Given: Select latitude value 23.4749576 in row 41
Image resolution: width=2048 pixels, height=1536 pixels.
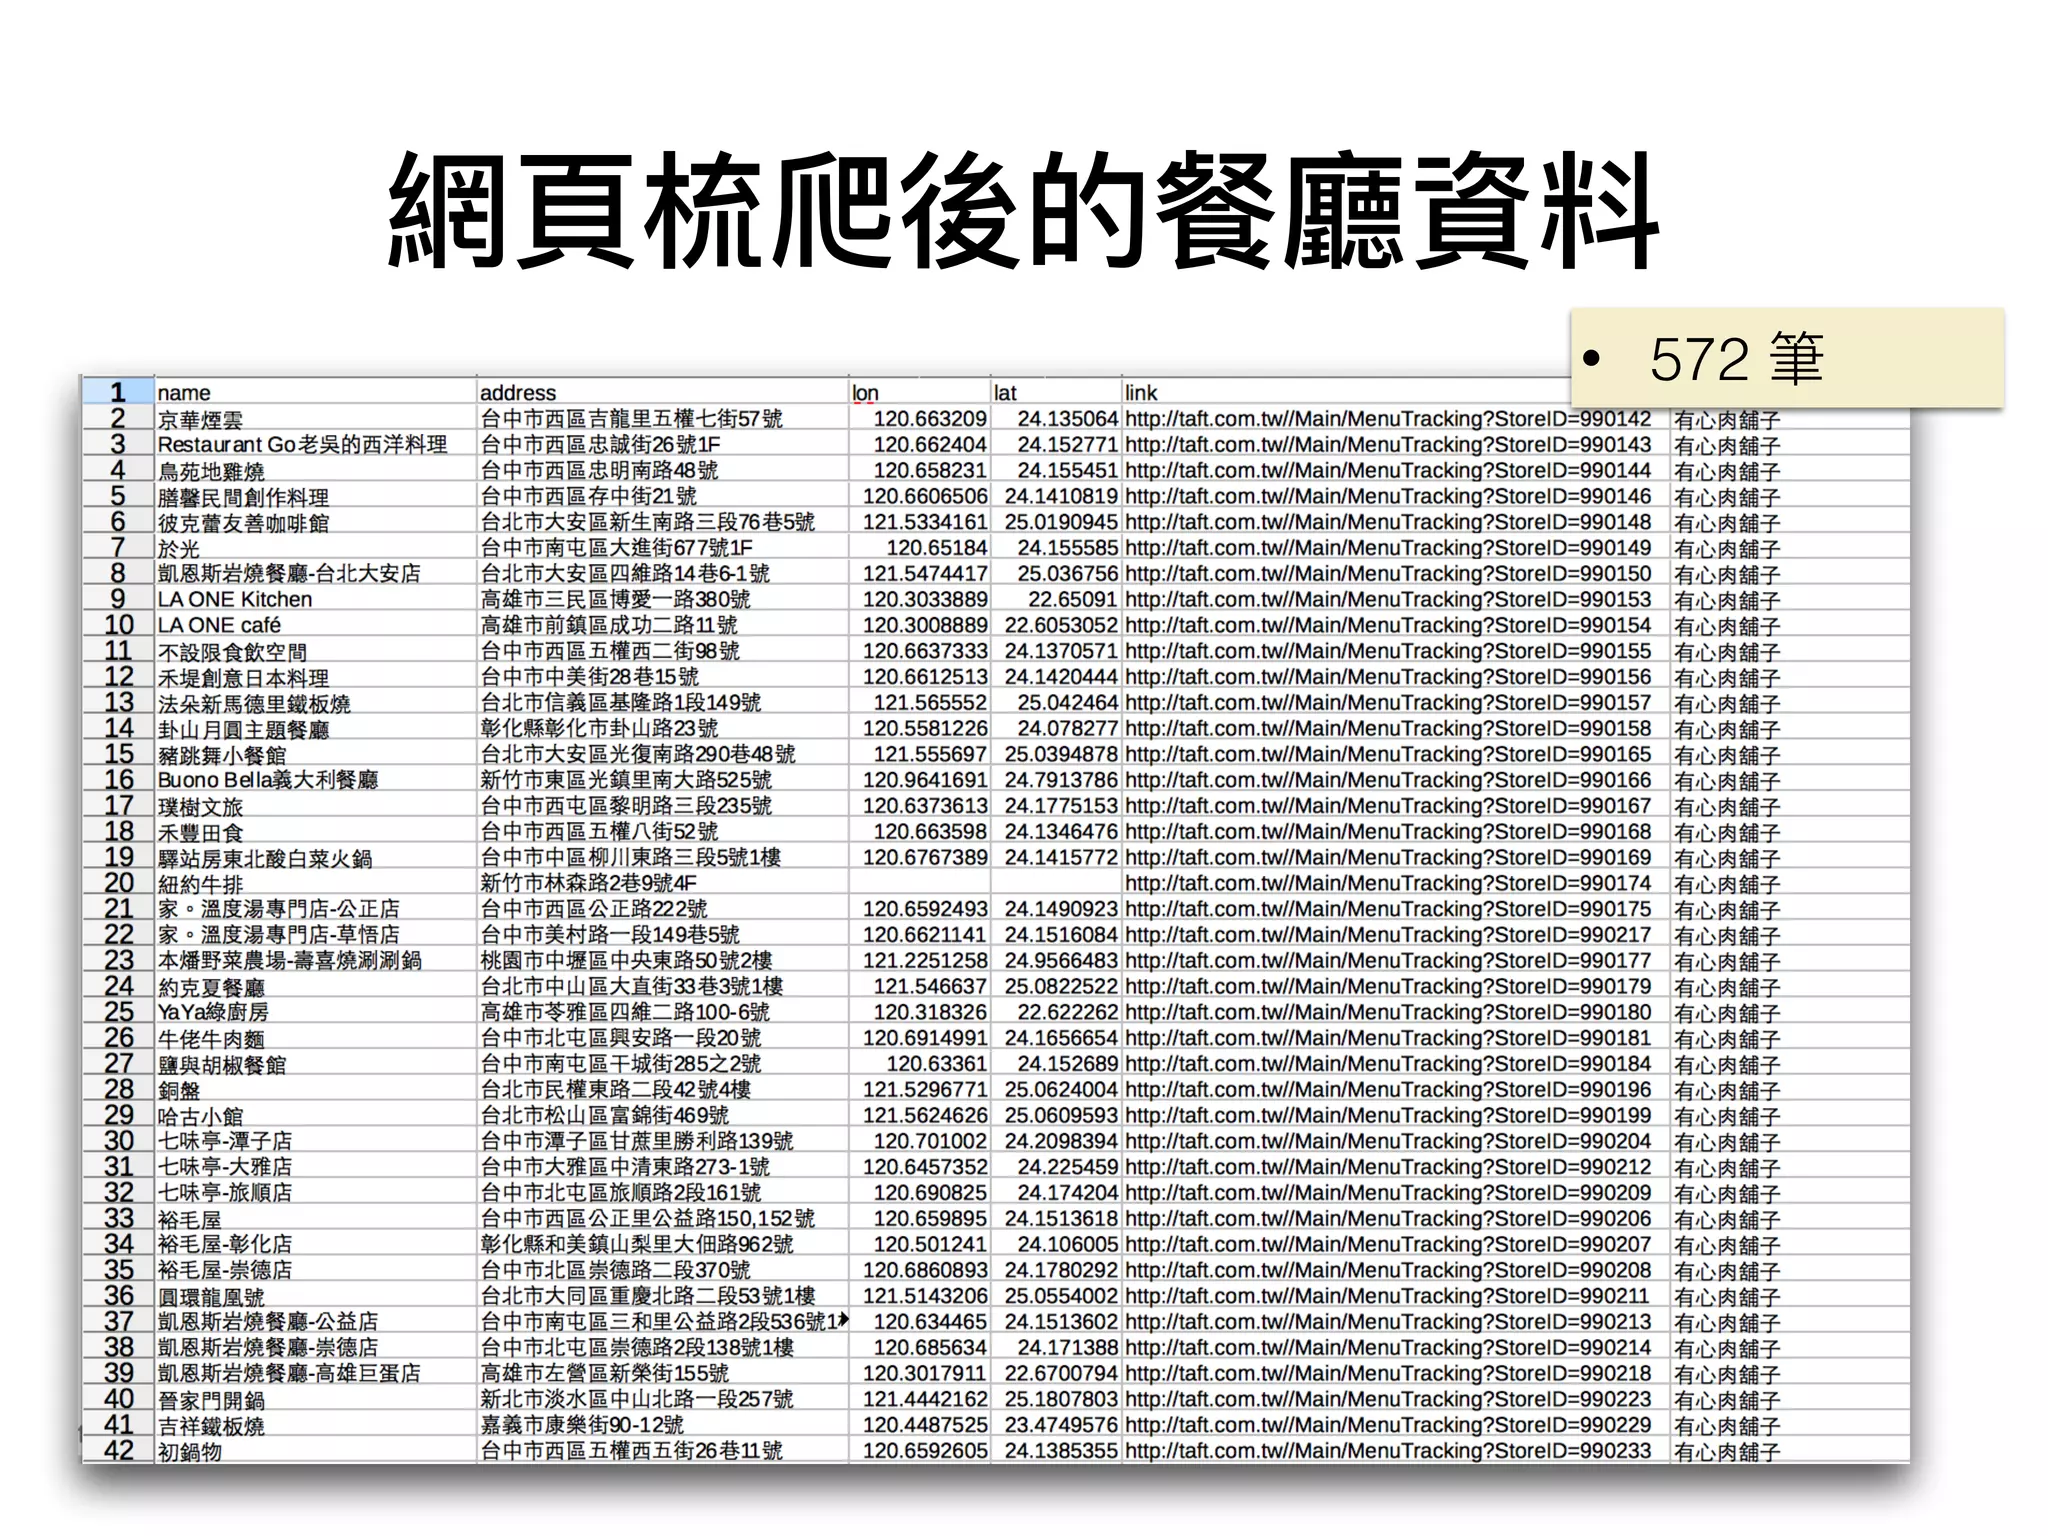Looking at the screenshot, I should click(x=1060, y=1425).
